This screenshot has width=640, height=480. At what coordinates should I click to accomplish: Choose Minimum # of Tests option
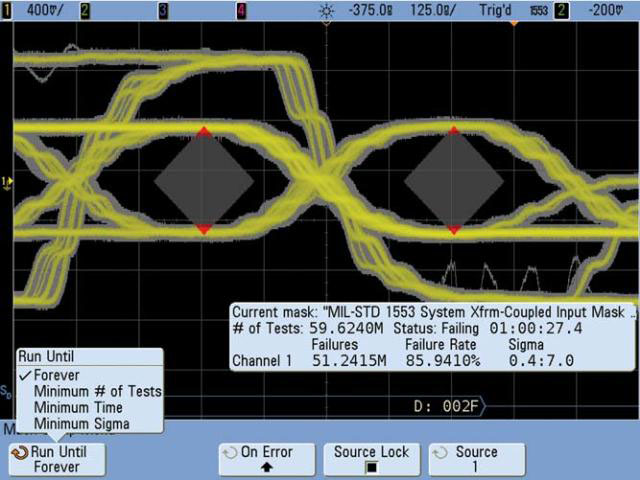97,391
